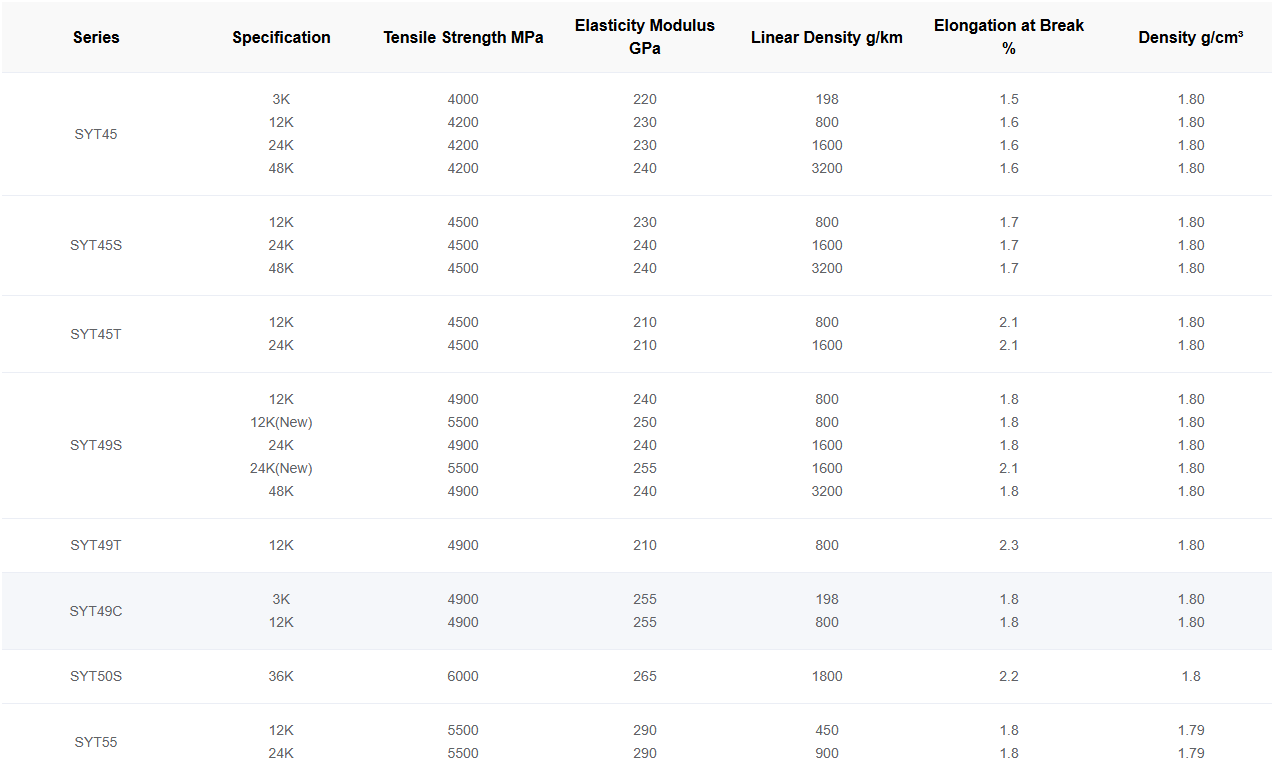Click the Elongation at Break % header

(x=1008, y=37)
